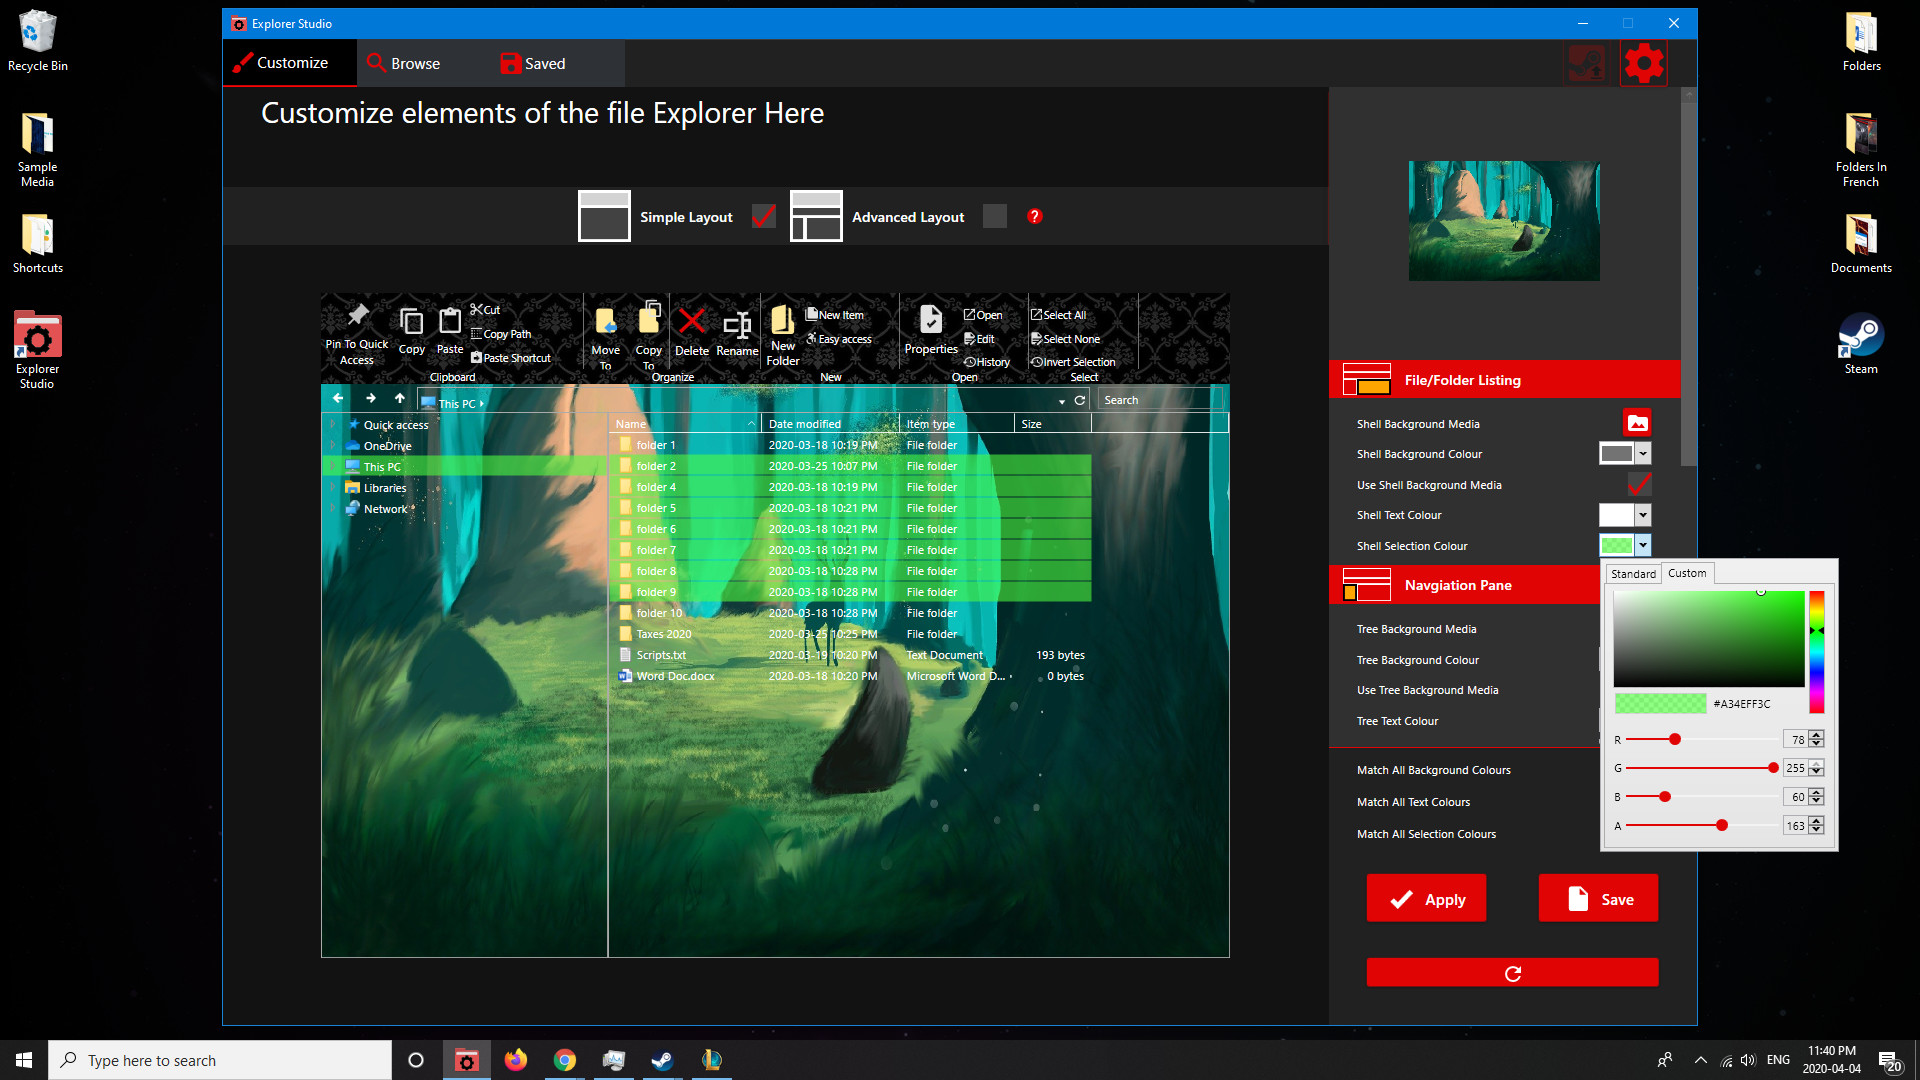Click Match All Selection Colours
This screenshot has height=1080, width=1920.
[x=1426, y=834]
